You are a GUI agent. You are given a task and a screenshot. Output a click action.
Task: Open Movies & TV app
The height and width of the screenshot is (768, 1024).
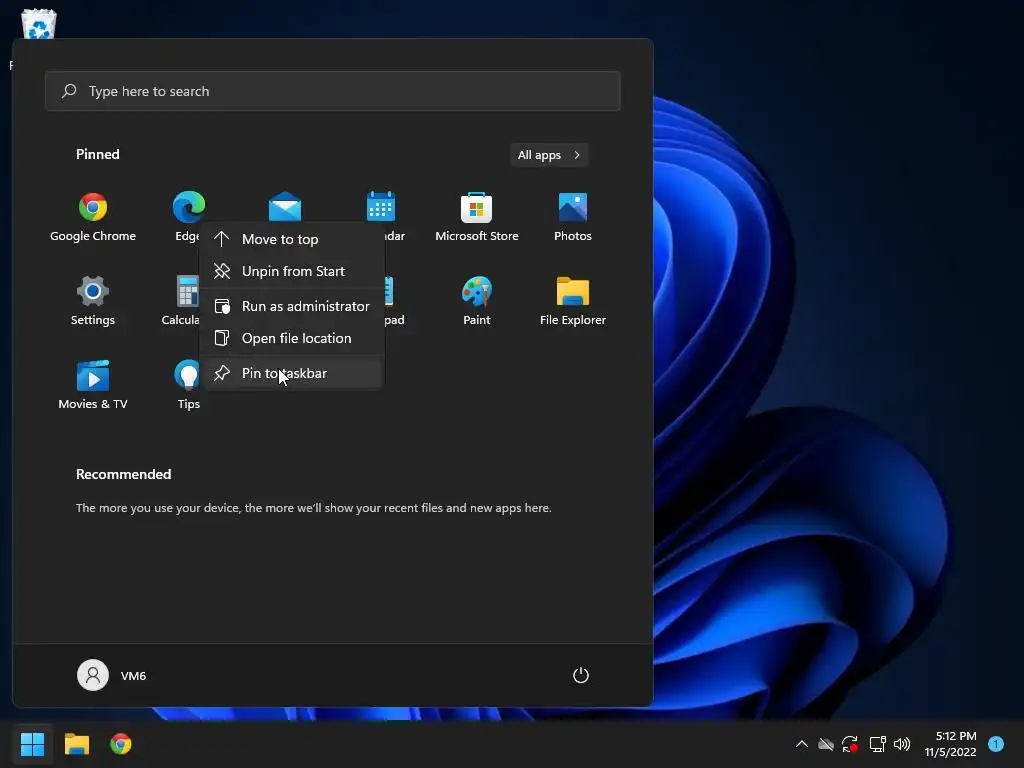pyautogui.click(x=93, y=385)
